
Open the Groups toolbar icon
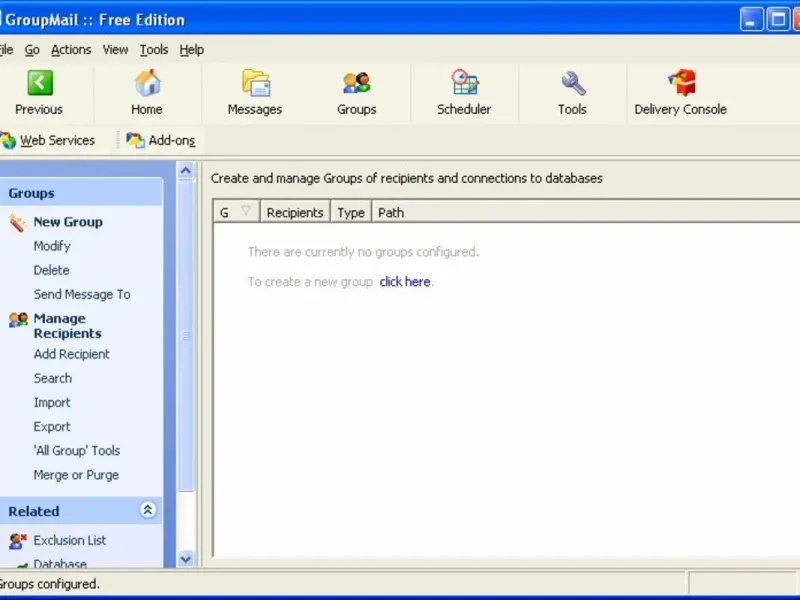357,83
